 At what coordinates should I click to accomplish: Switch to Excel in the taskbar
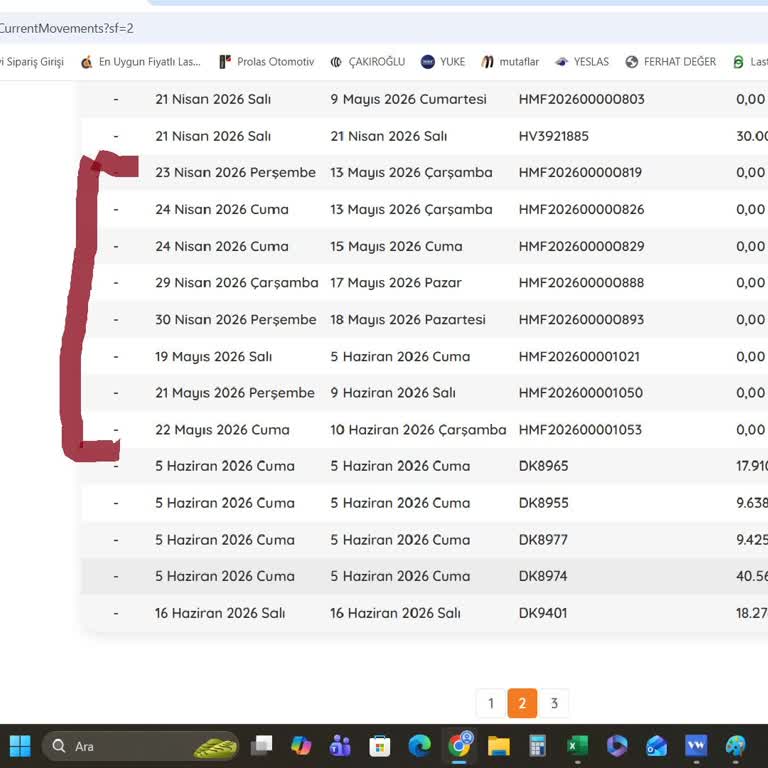click(x=577, y=746)
